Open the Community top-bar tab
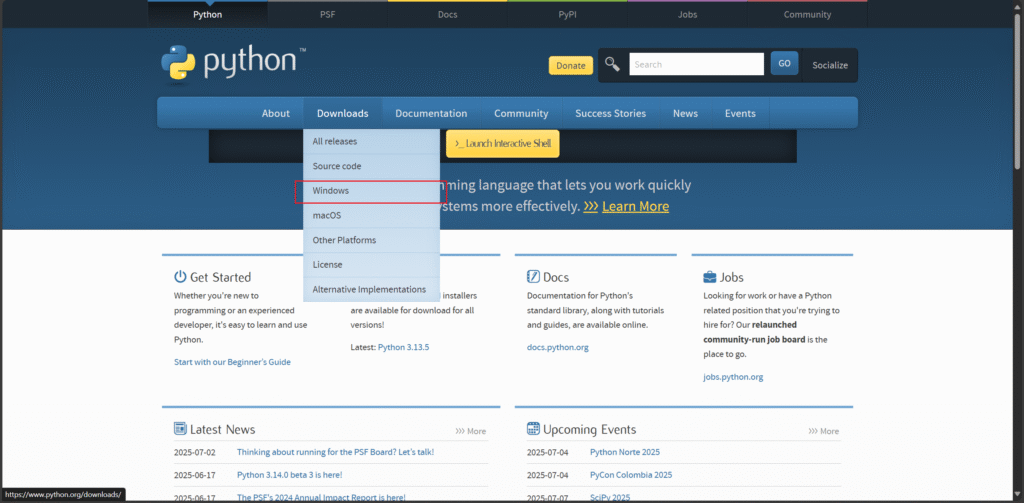This screenshot has width=1024, height=503. click(807, 14)
